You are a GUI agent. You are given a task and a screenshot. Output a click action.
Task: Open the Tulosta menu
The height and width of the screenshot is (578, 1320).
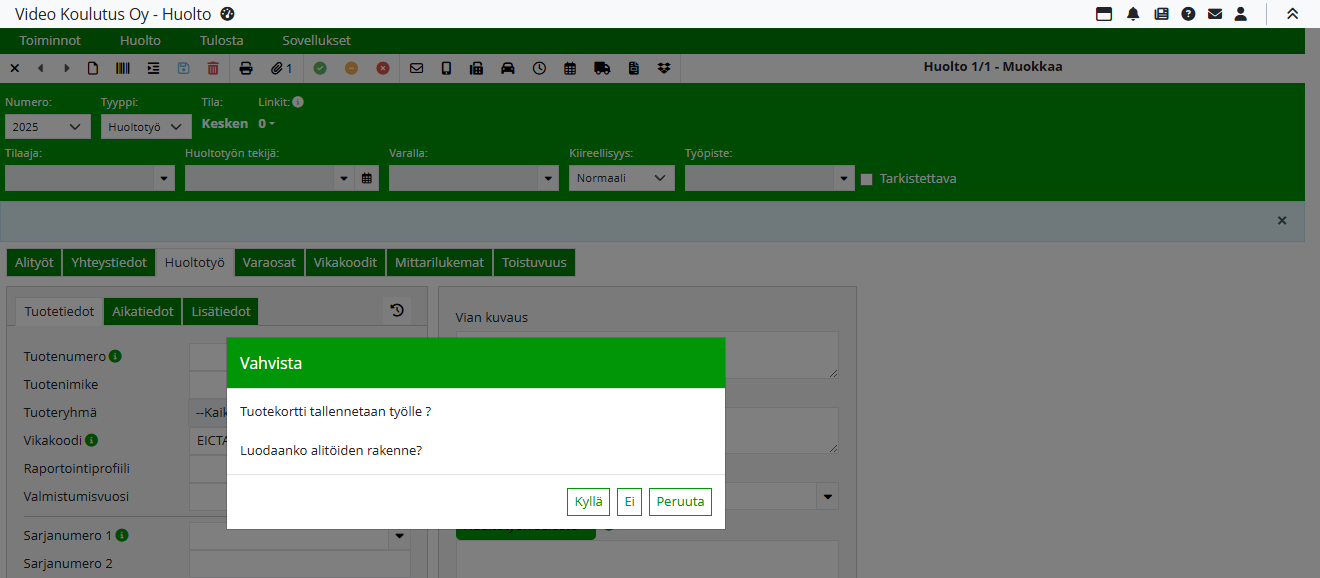[x=221, y=41]
